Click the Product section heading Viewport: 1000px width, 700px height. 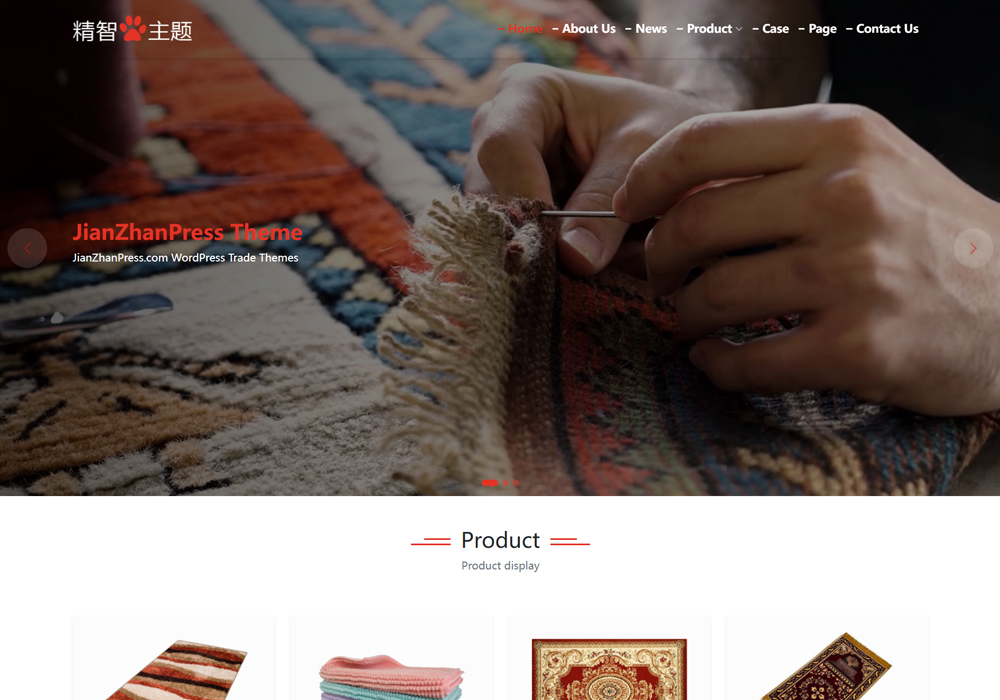[x=501, y=541]
